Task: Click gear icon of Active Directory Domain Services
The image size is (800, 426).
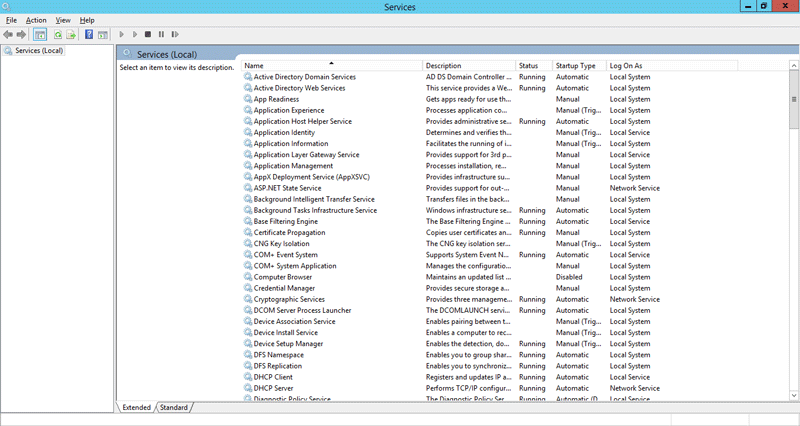Action: point(248,77)
